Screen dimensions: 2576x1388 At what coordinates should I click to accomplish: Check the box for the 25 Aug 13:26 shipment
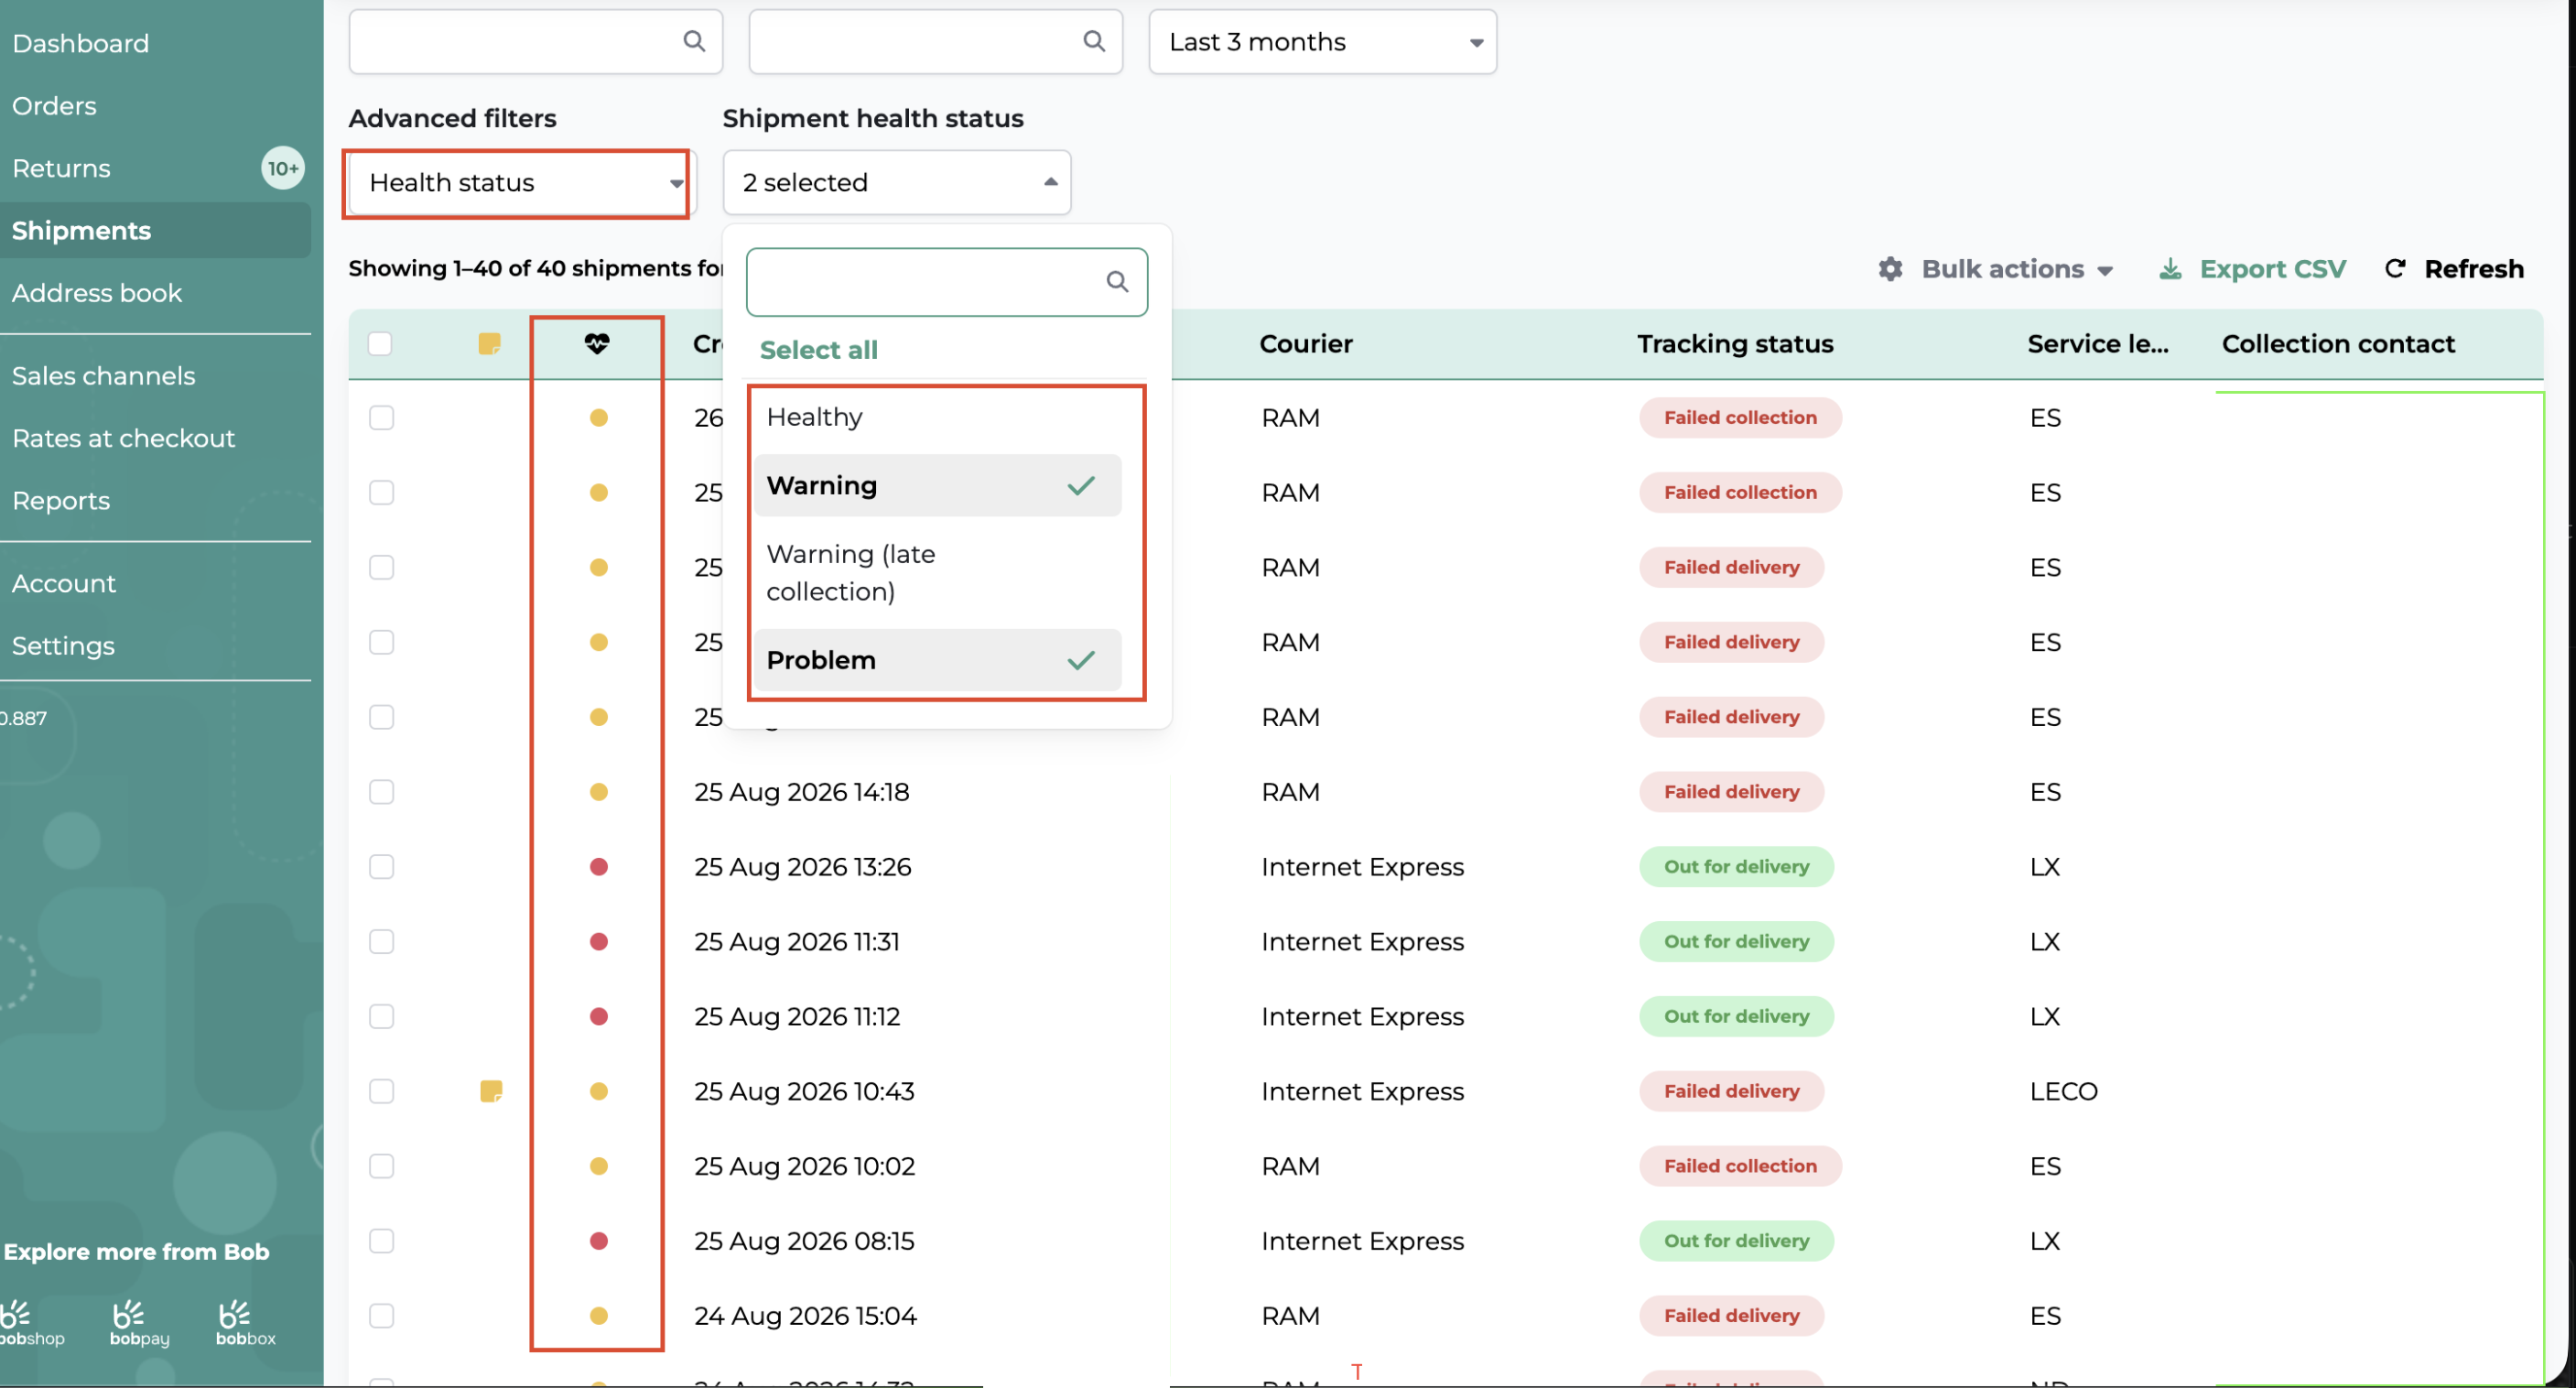tap(381, 867)
